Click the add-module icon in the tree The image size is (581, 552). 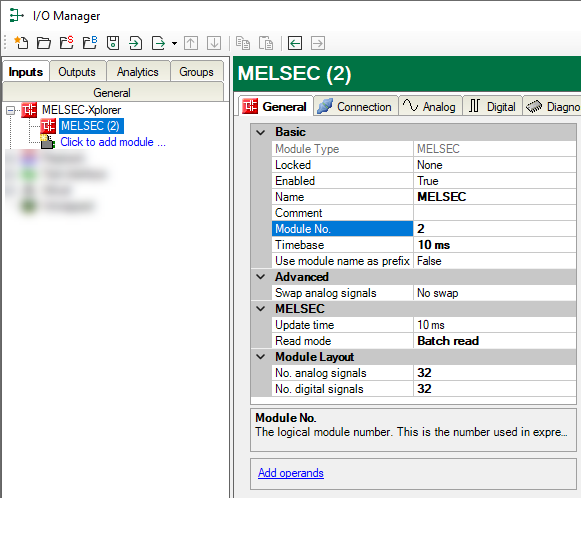(x=47, y=142)
